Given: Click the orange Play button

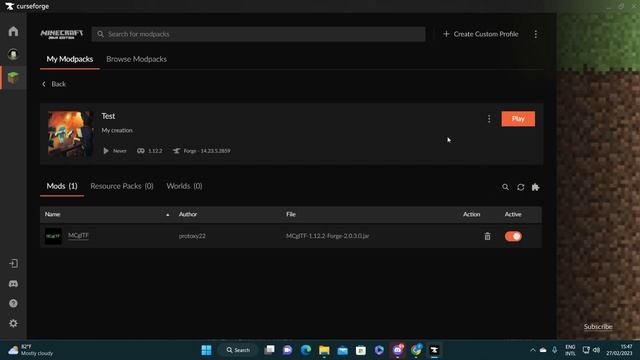Looking at the screenshot, I should point(518,119).
